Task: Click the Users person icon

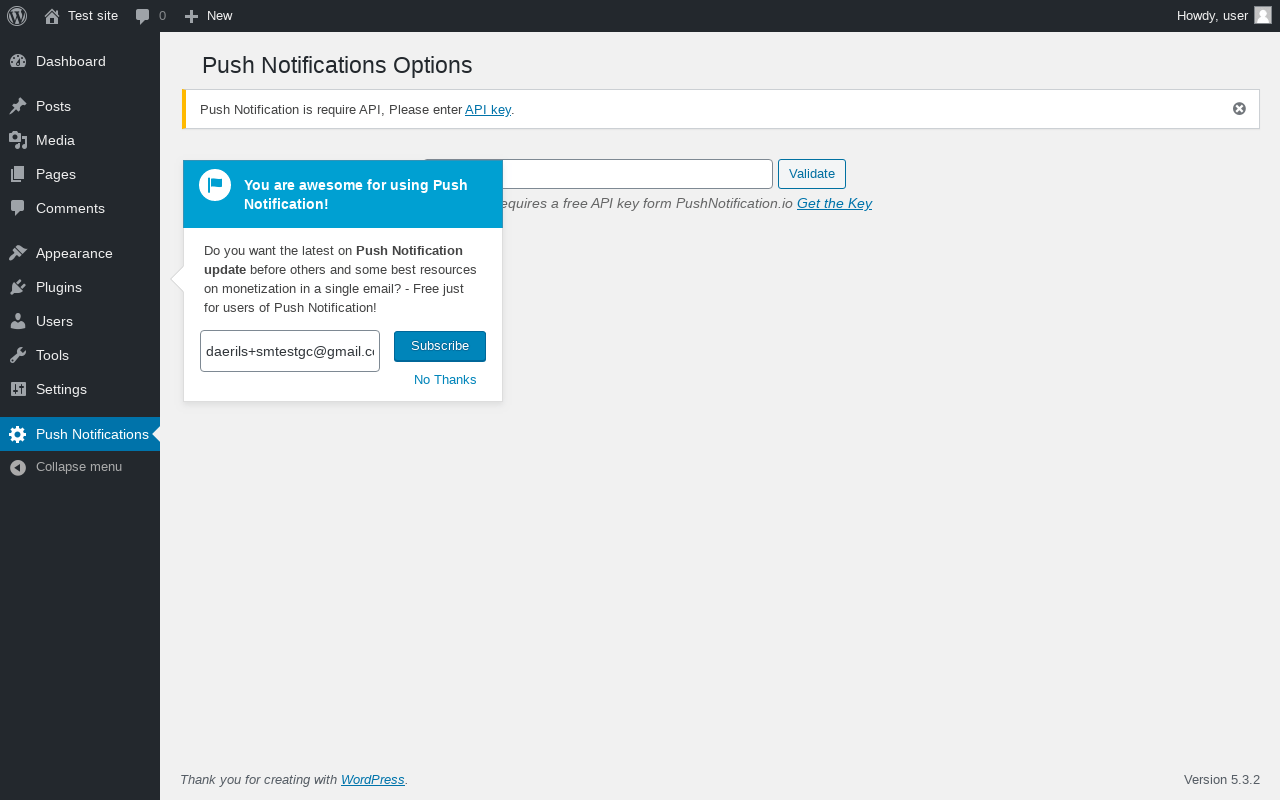Action: pos(18,321)
